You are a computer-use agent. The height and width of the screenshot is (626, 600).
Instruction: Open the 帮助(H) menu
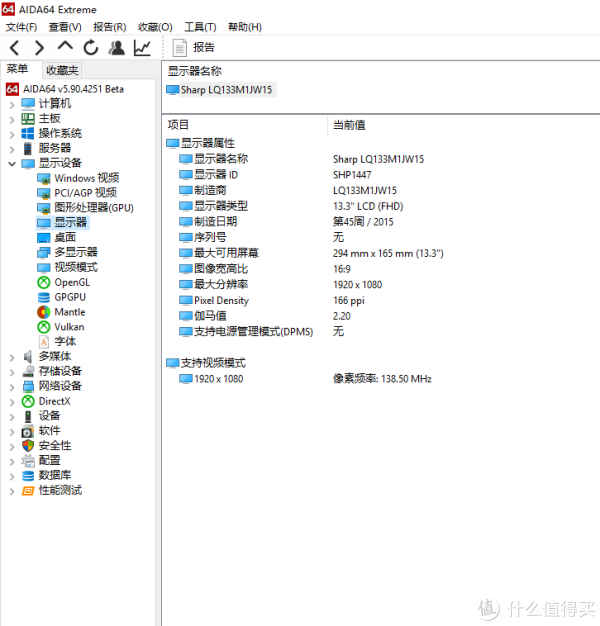point(245,27)
